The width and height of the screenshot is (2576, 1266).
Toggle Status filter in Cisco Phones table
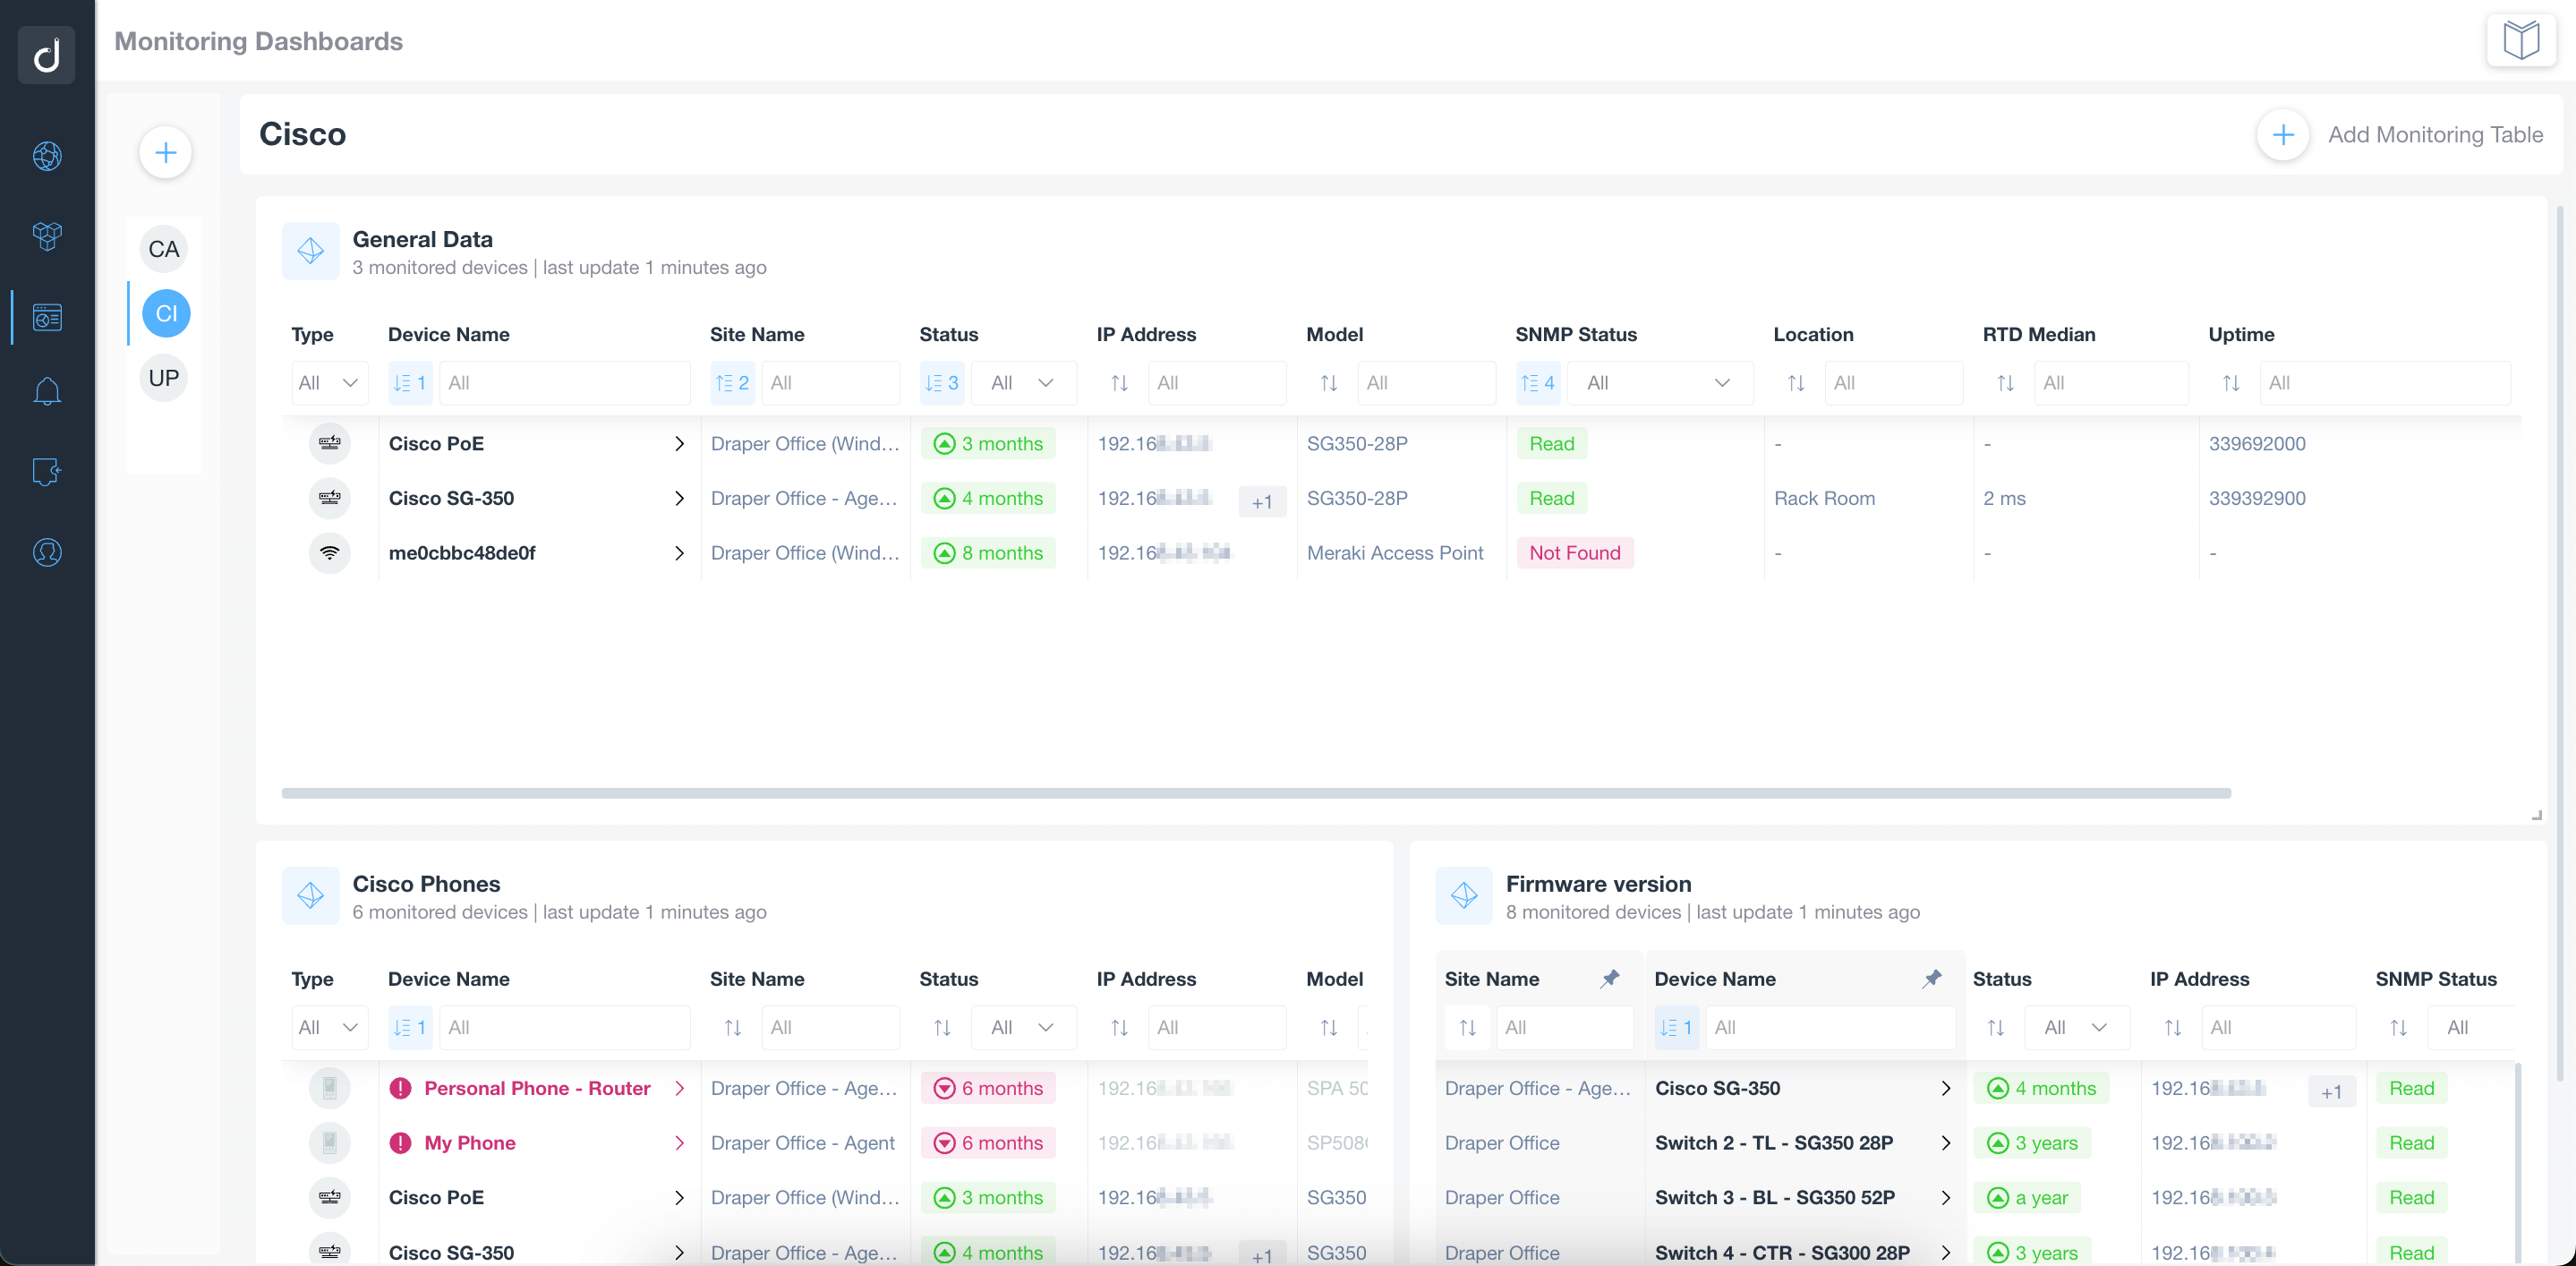click(x=1017, y=1026)
